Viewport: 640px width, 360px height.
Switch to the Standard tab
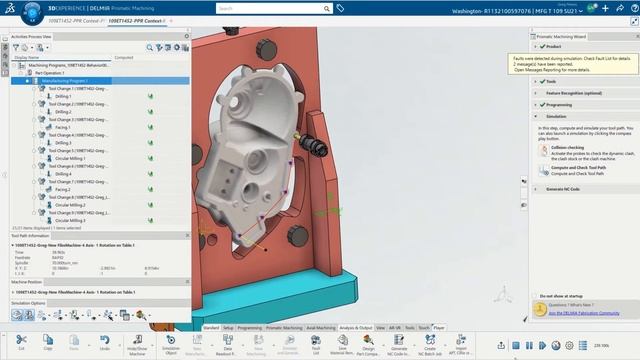(x=211, y=328)
